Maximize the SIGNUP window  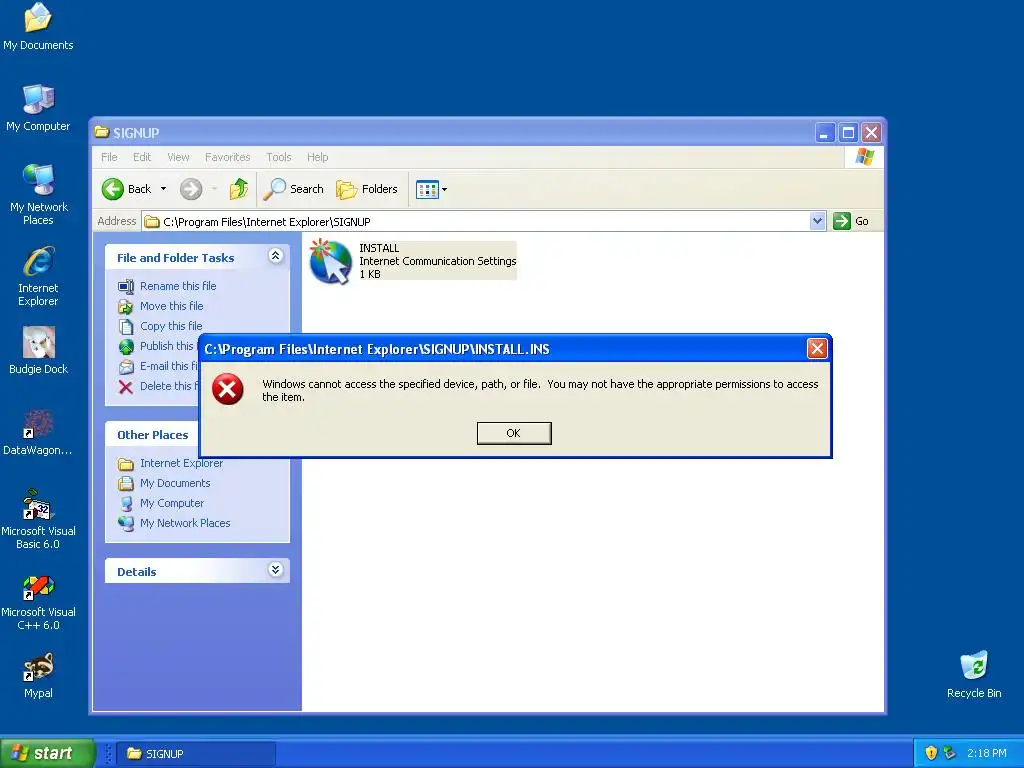[x=848, y=133]
